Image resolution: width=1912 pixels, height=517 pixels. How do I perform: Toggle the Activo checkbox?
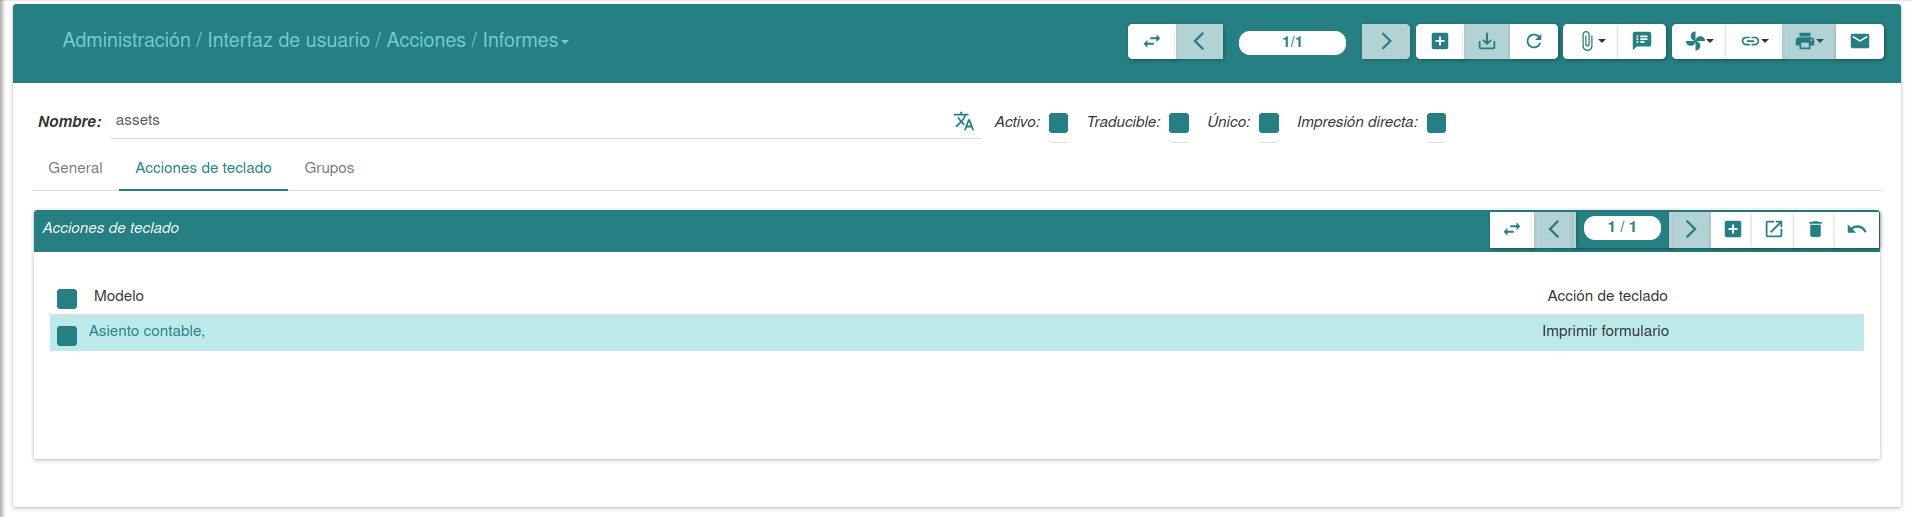1058,123
